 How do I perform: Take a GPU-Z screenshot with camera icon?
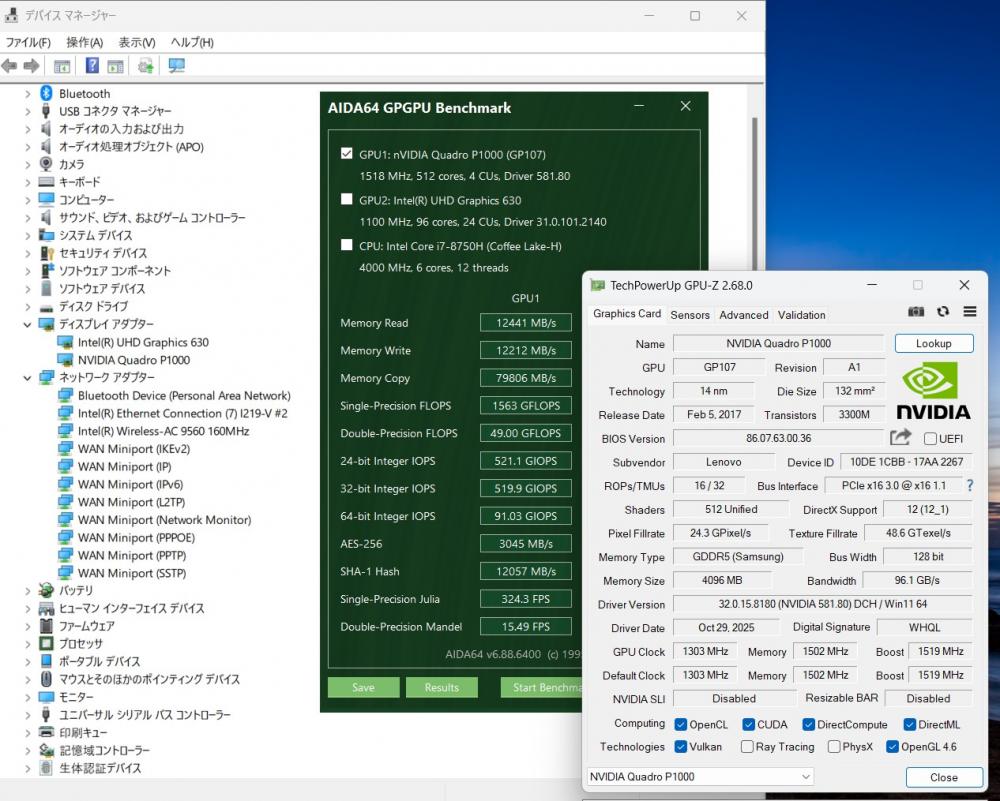pyautogui.click(x=916, y=312)
